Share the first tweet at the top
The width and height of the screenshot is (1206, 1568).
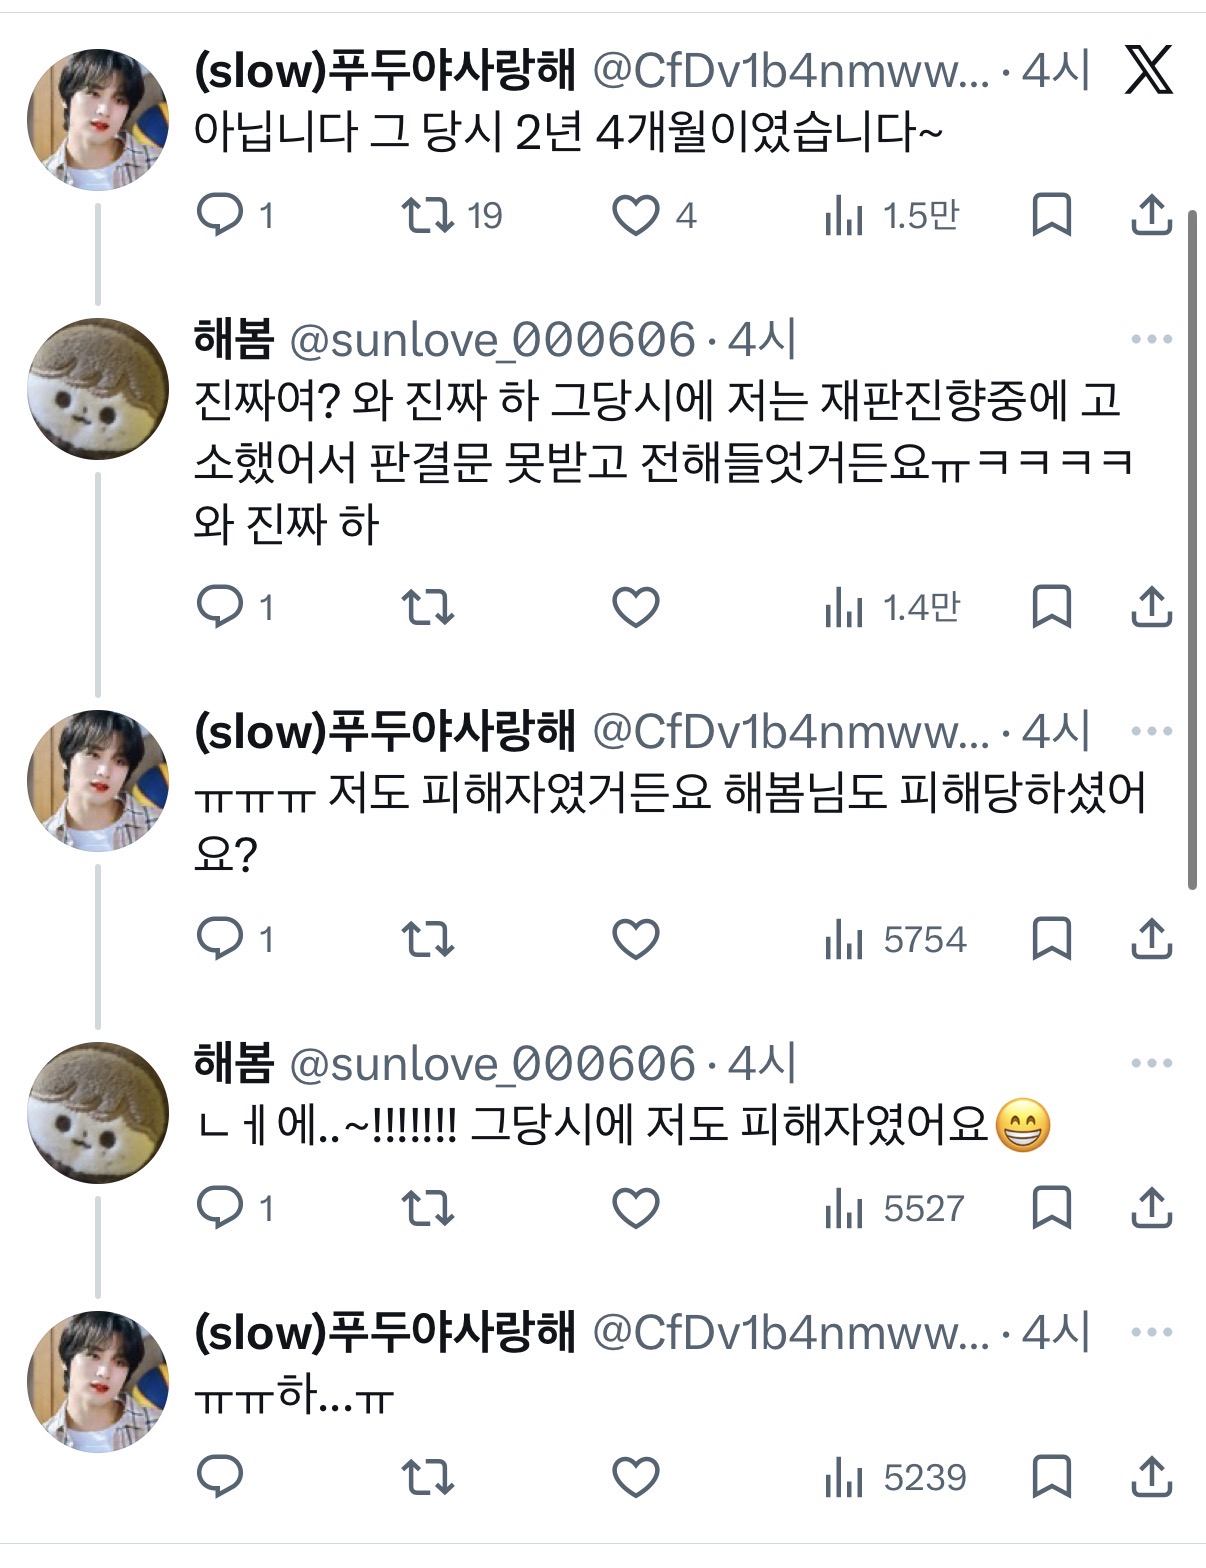1151,215
